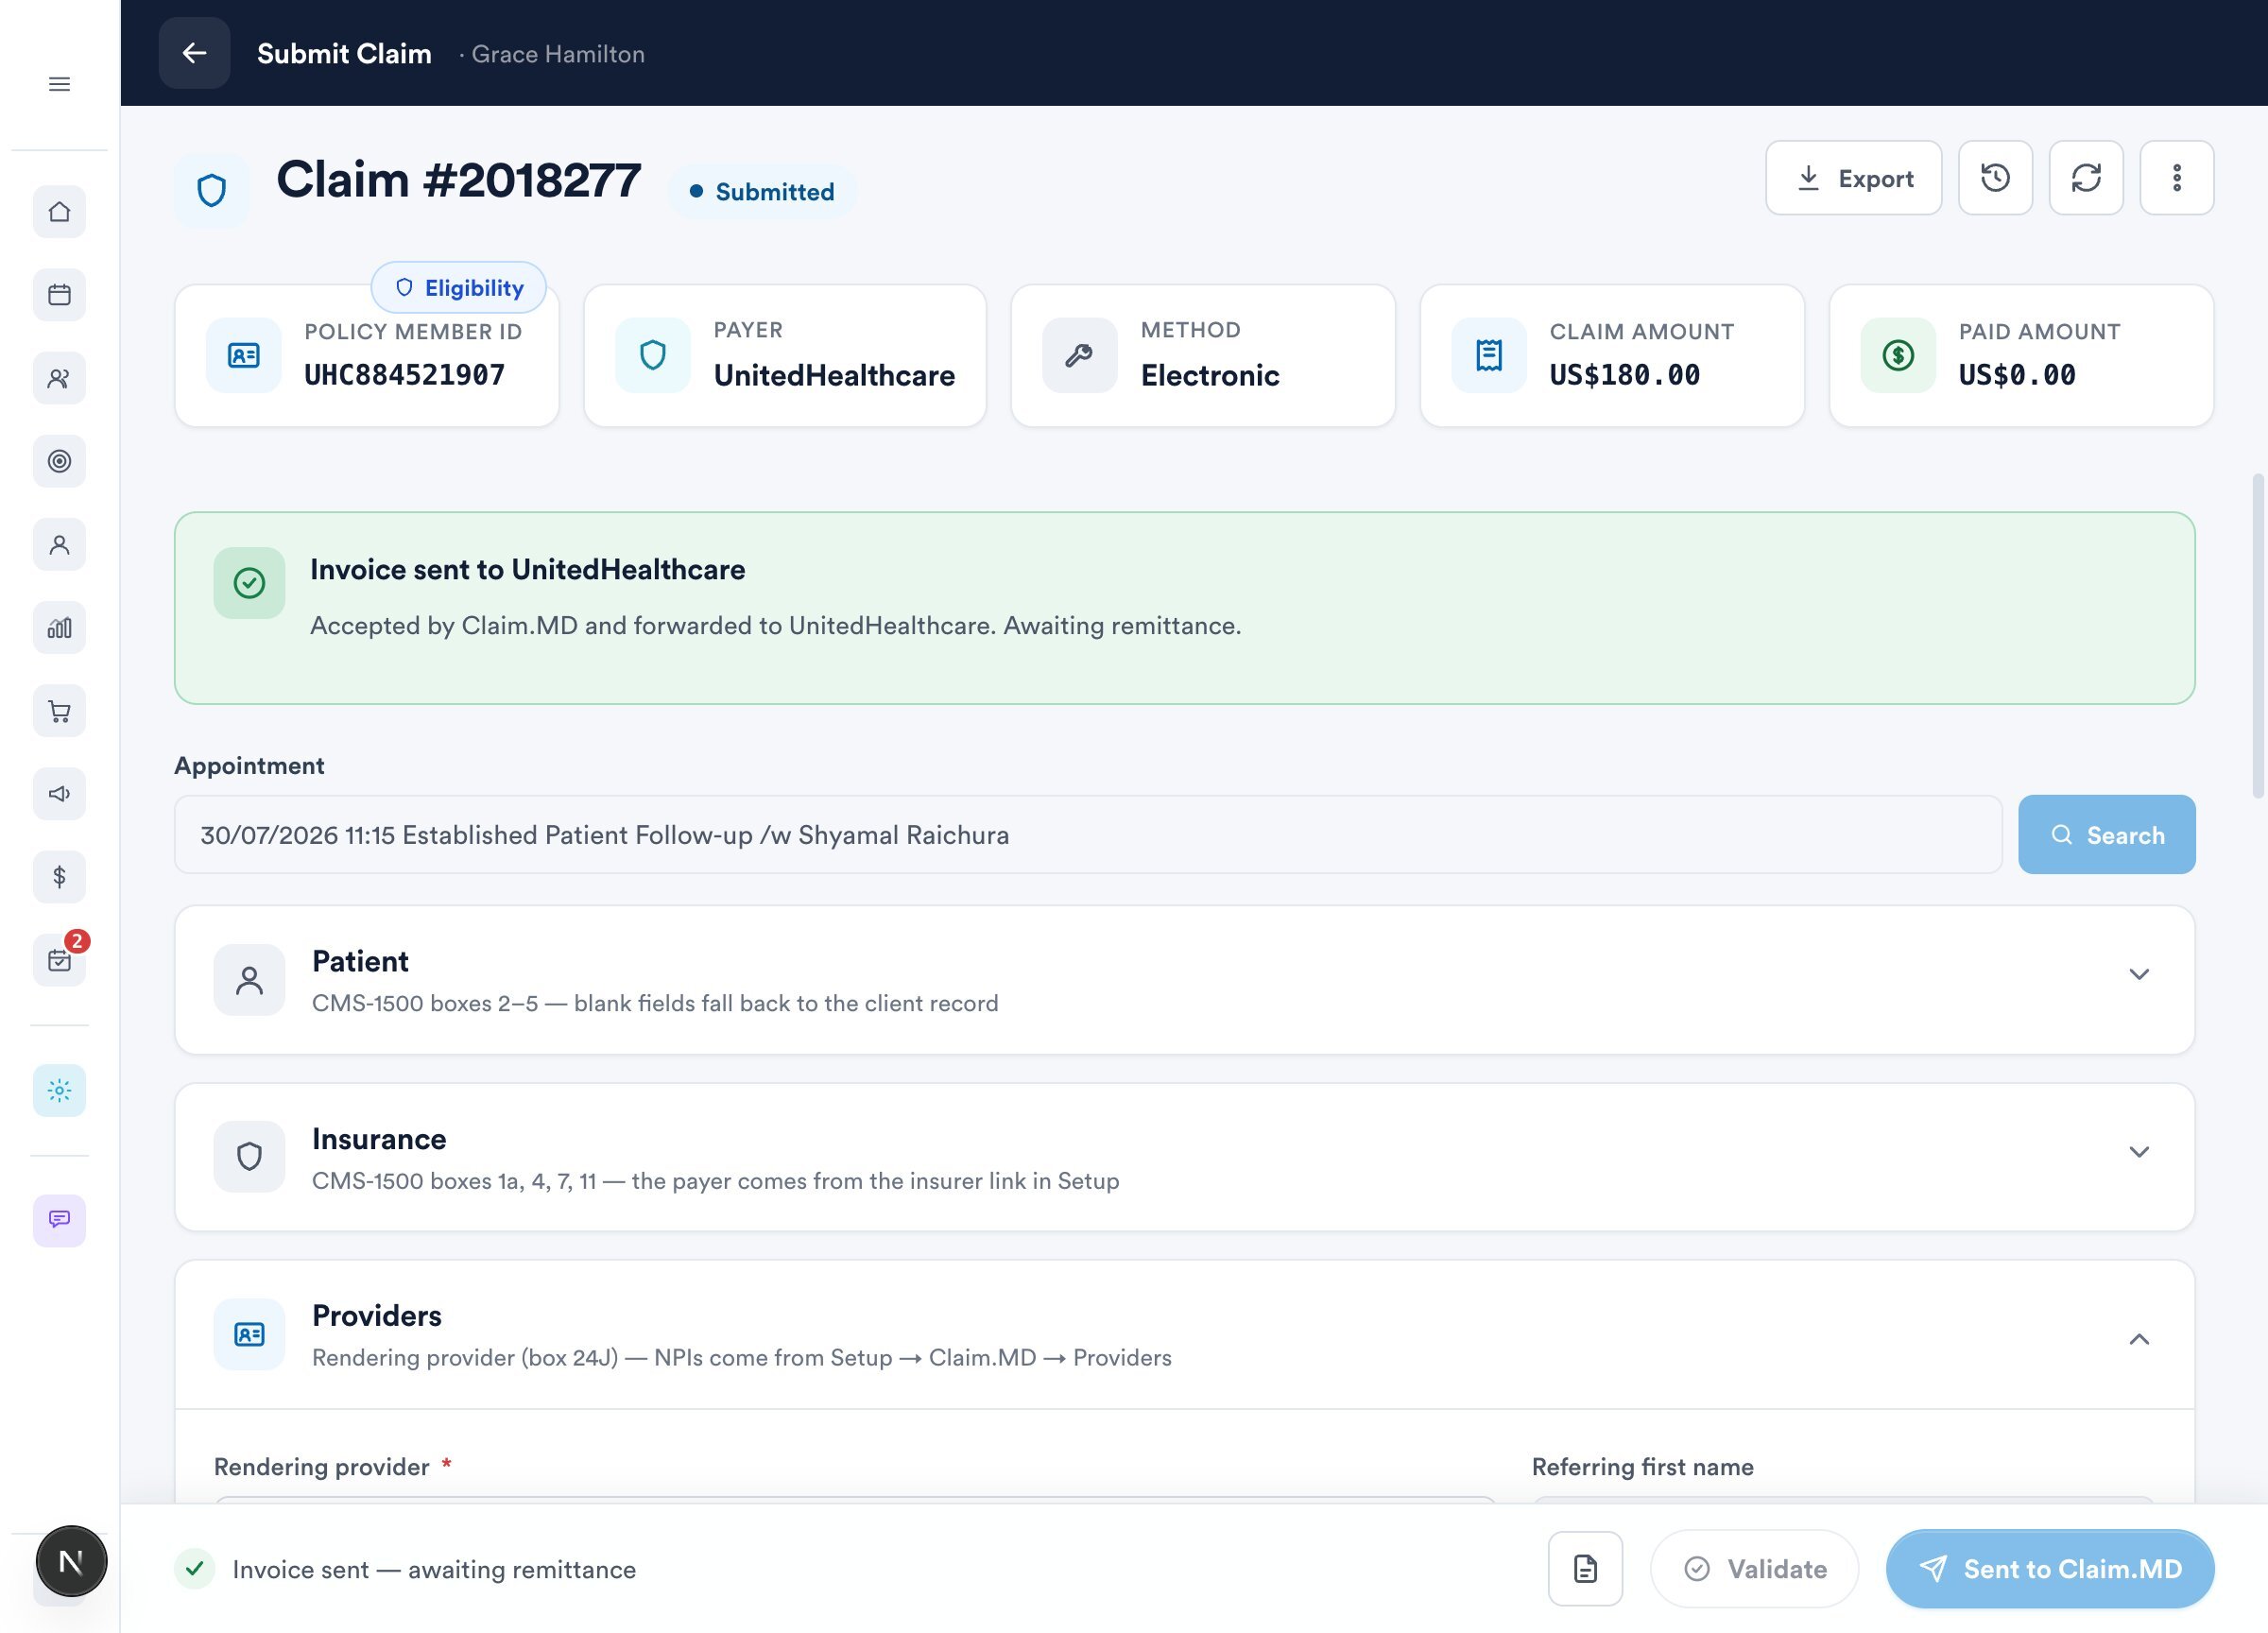Expand the Patient section
Image resolution: width=2268 pixels, height=1633 pixels.
(x=1184, y=980)
